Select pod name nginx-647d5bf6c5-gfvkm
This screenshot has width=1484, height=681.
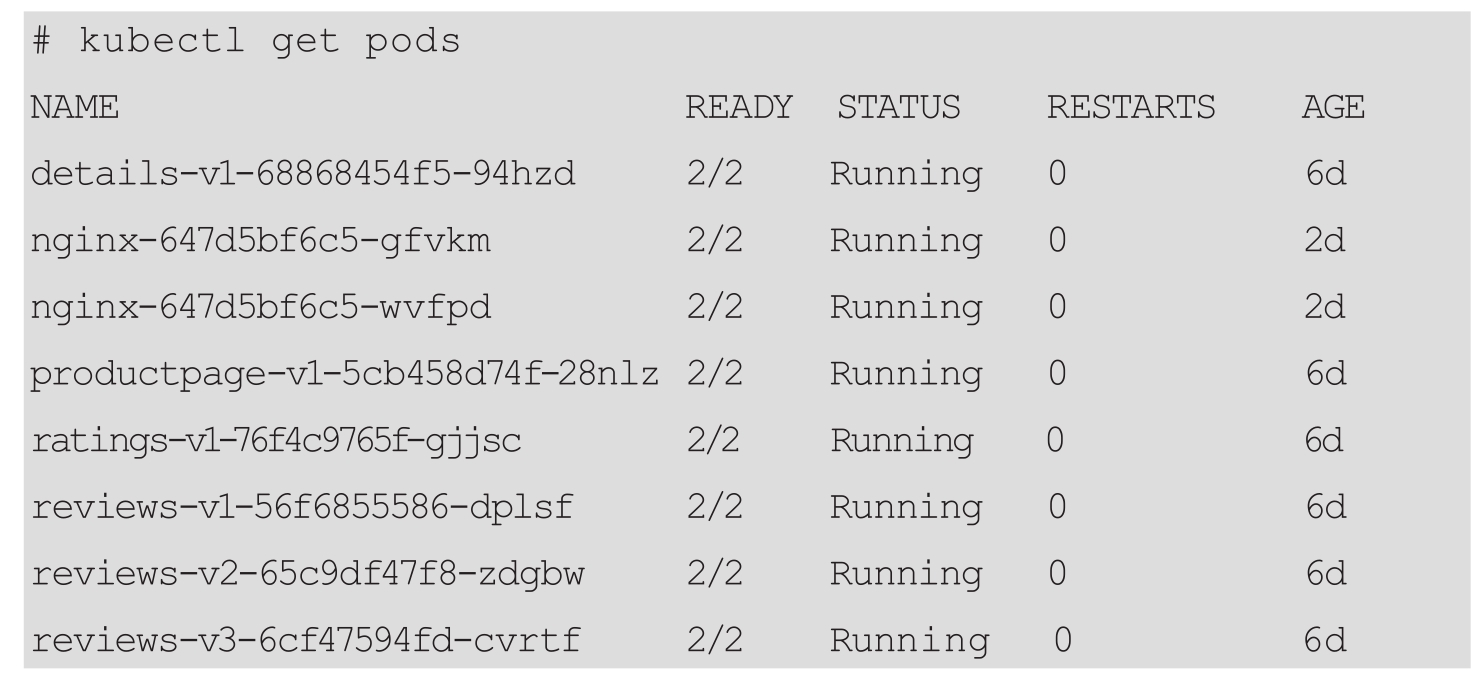click(261, 241)
